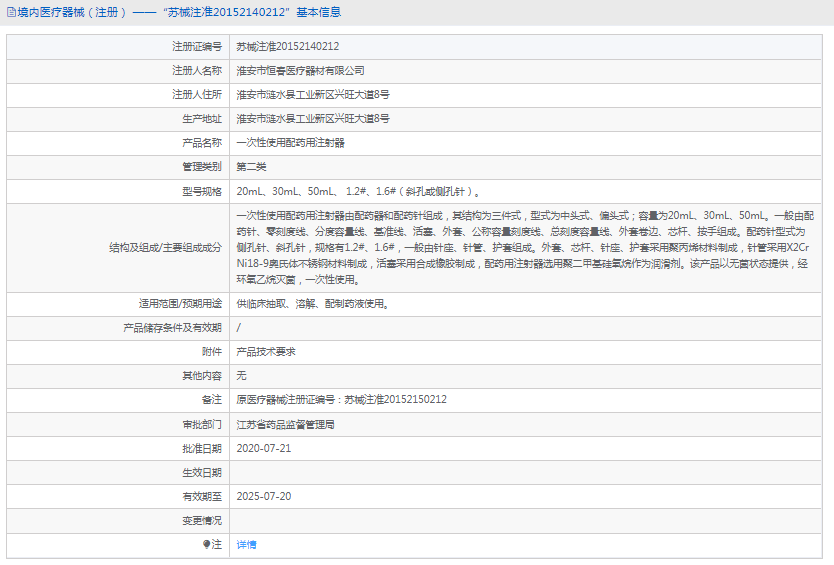Click the 变更情况 label

tap(202, 520)
